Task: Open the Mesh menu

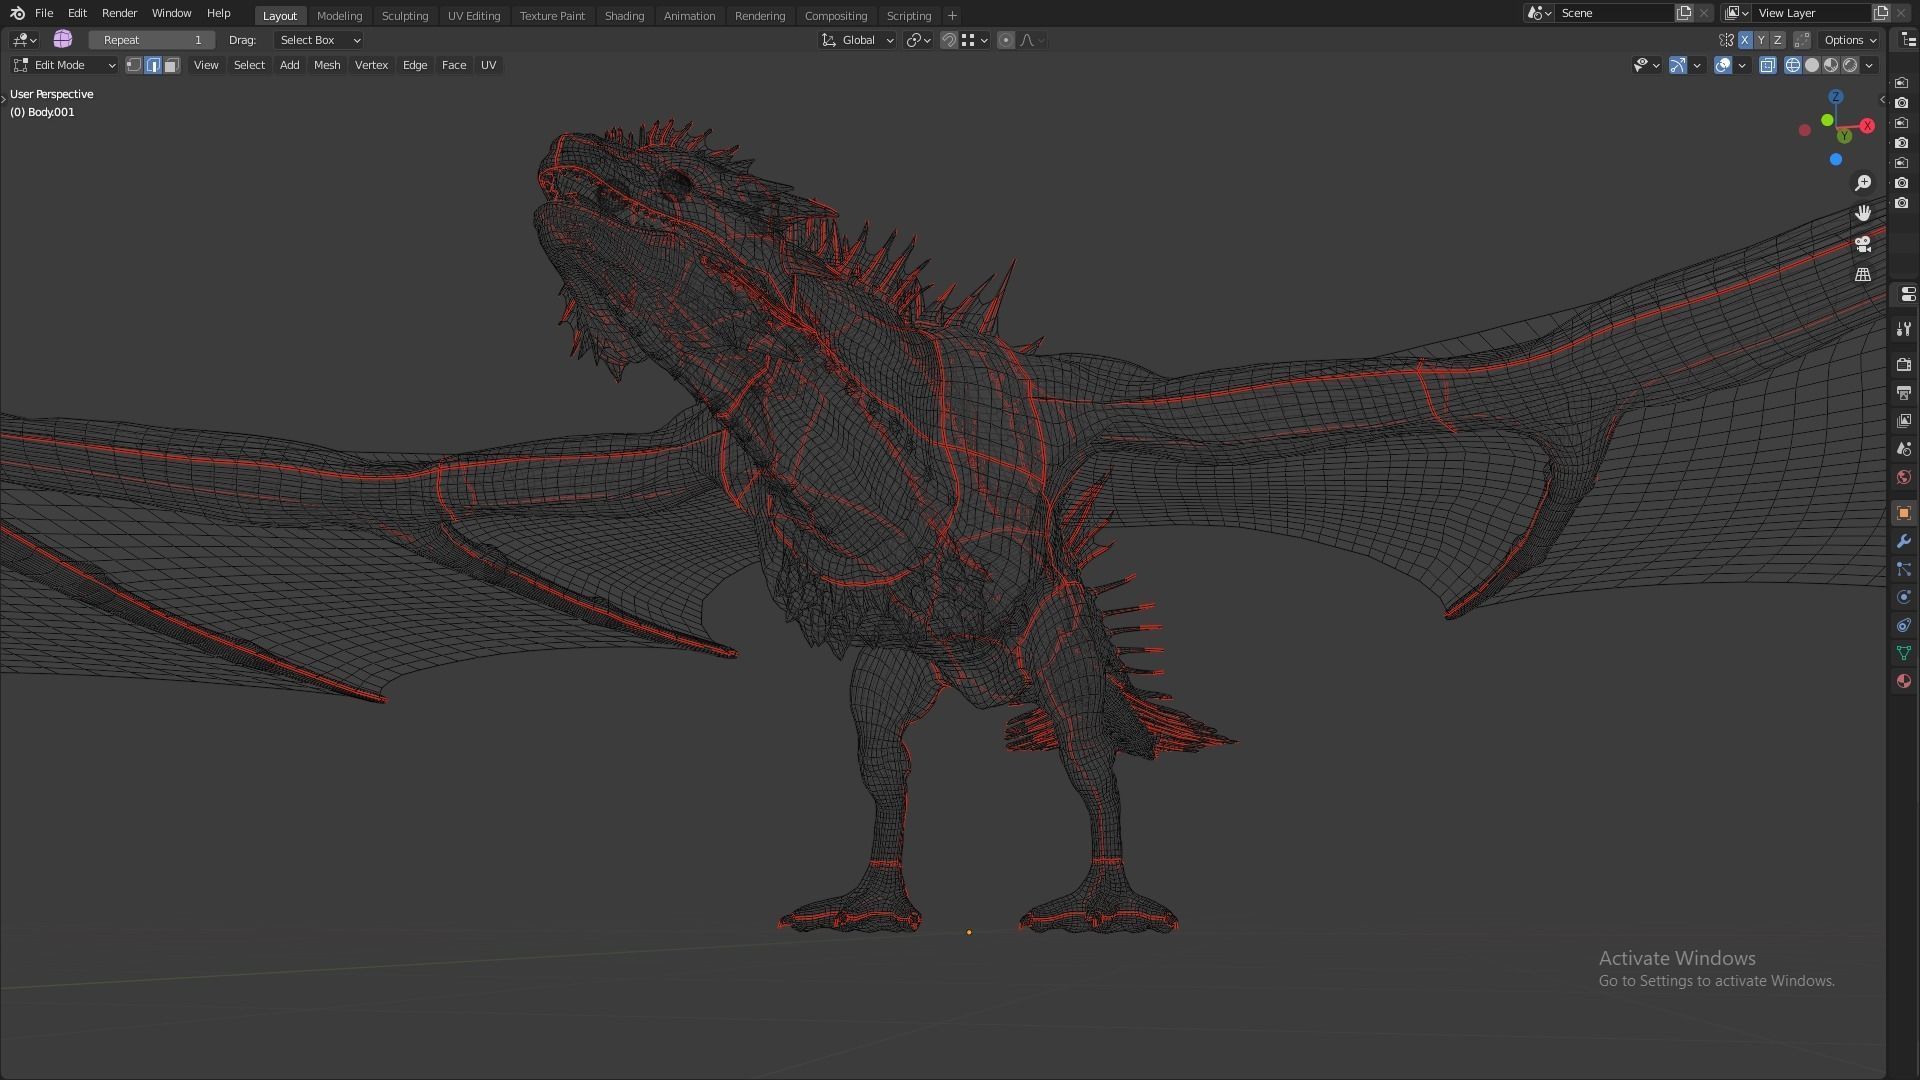Action: point(327,65)
